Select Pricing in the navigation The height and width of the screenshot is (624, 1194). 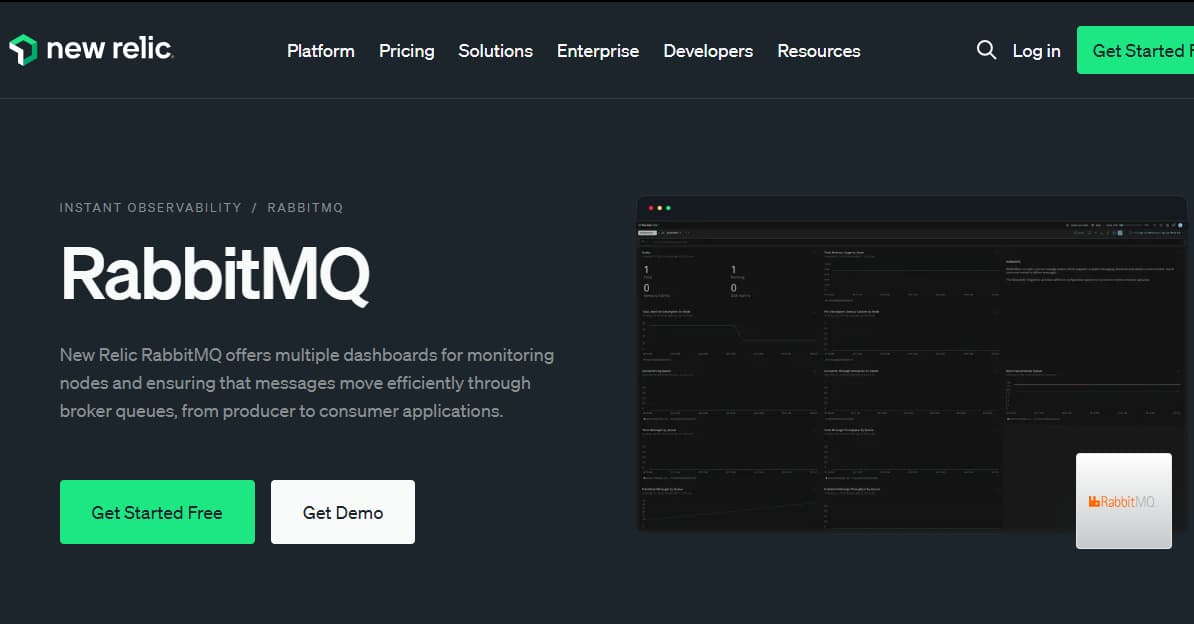(406, 51)
